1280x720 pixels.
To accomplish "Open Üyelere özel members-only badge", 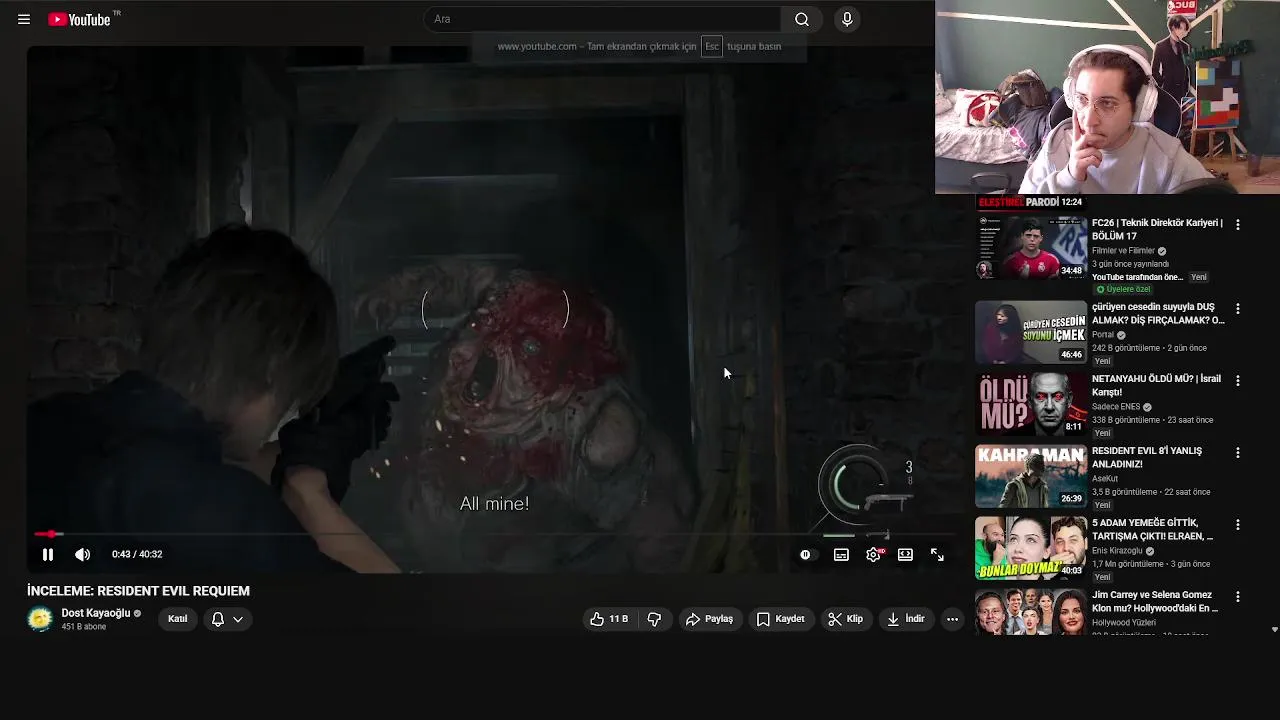I will point(1124,289).
